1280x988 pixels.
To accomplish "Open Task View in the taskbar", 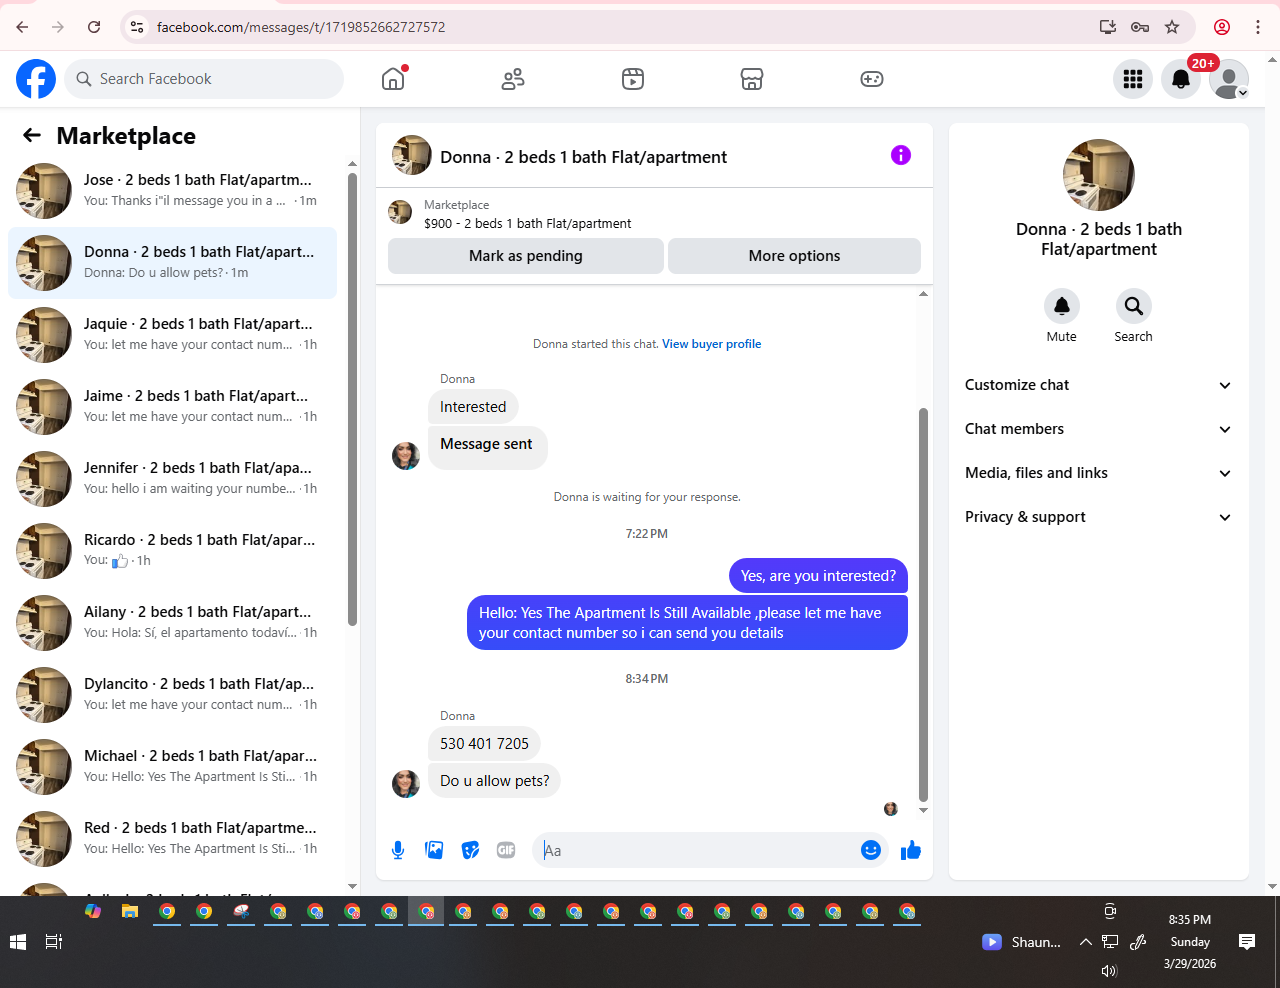I will 54,942.
